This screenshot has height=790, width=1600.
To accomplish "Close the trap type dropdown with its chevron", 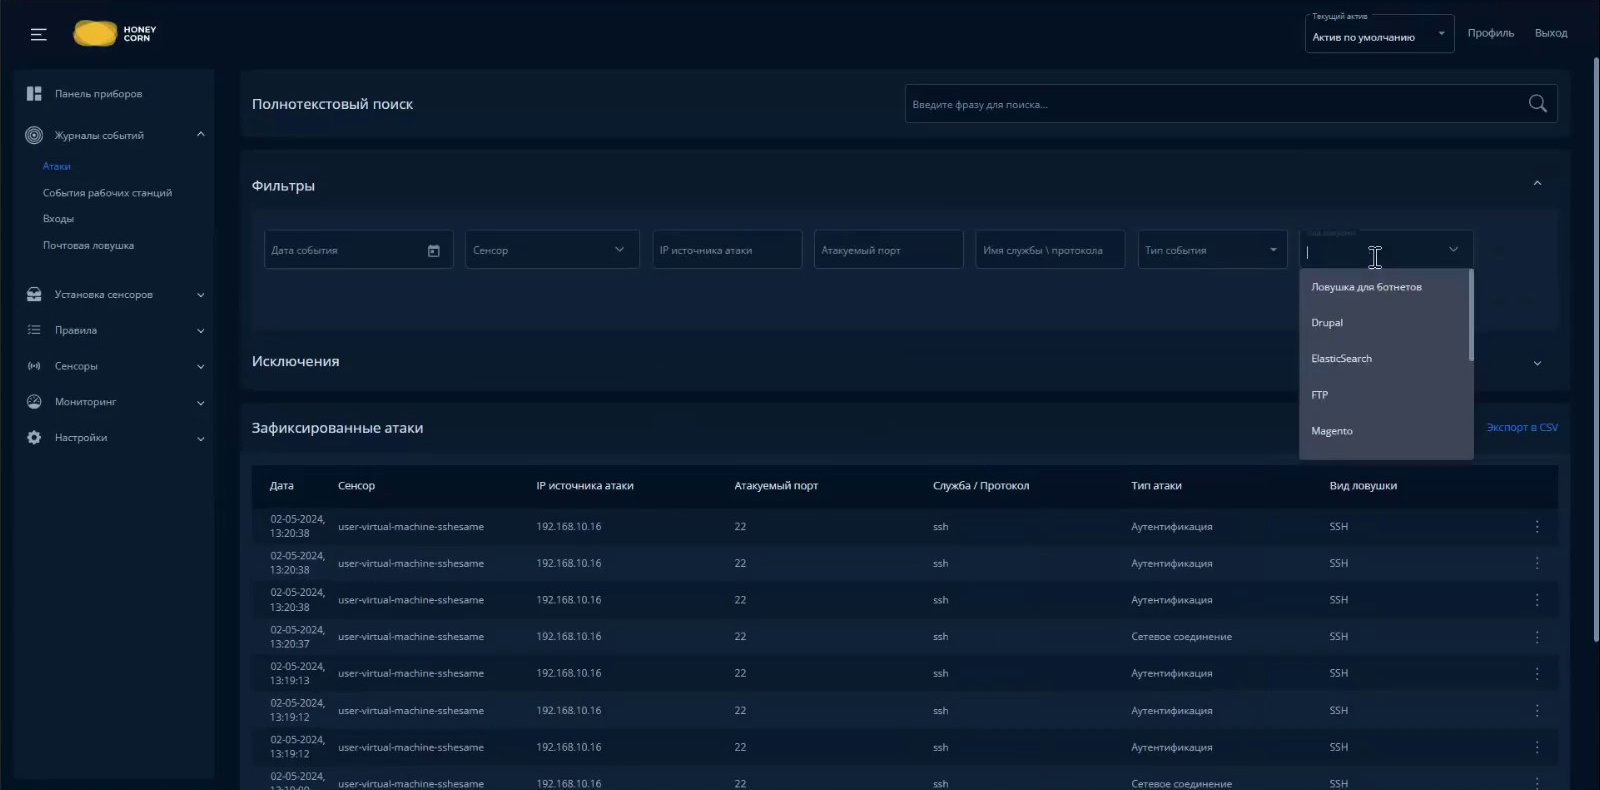I will [1453, 250].
